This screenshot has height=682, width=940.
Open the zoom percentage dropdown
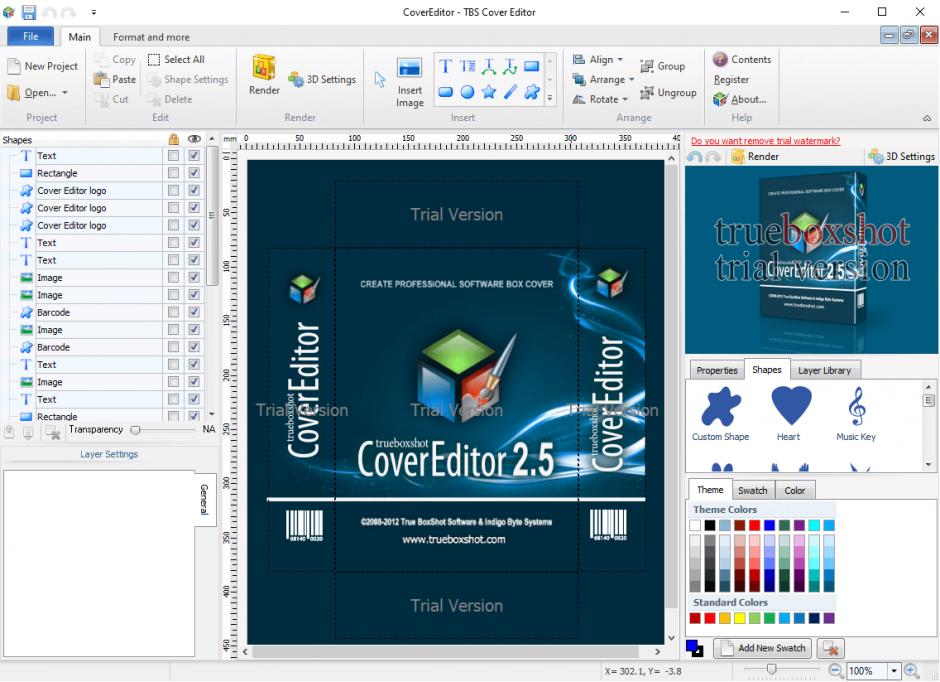coord(894,671)
